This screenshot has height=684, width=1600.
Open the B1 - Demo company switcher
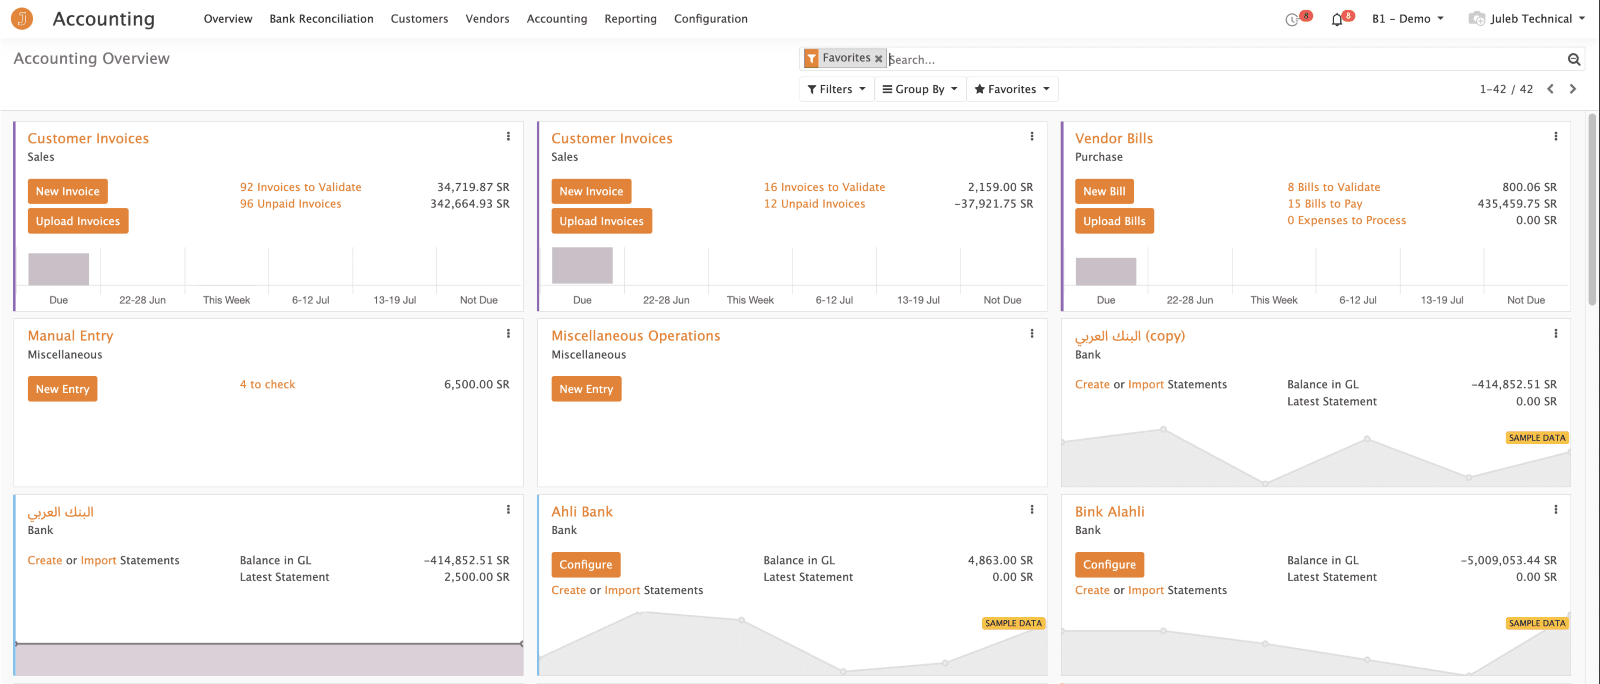tap(1408, 19)
